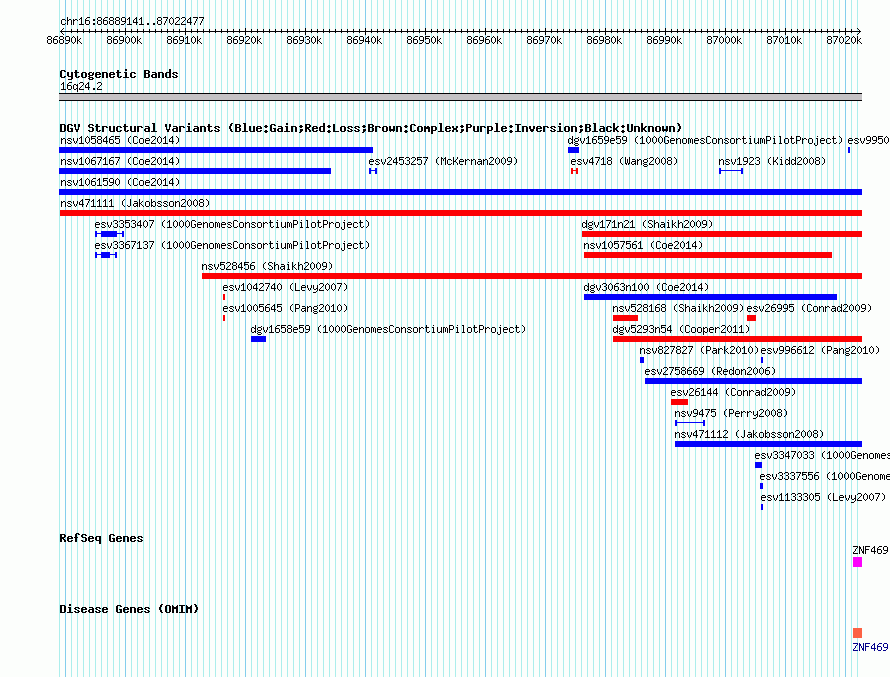The width and height of the screenshot is (890, 677).
Task: Open dgv5293n54 (Cooper2011) label
Action: 681,329
